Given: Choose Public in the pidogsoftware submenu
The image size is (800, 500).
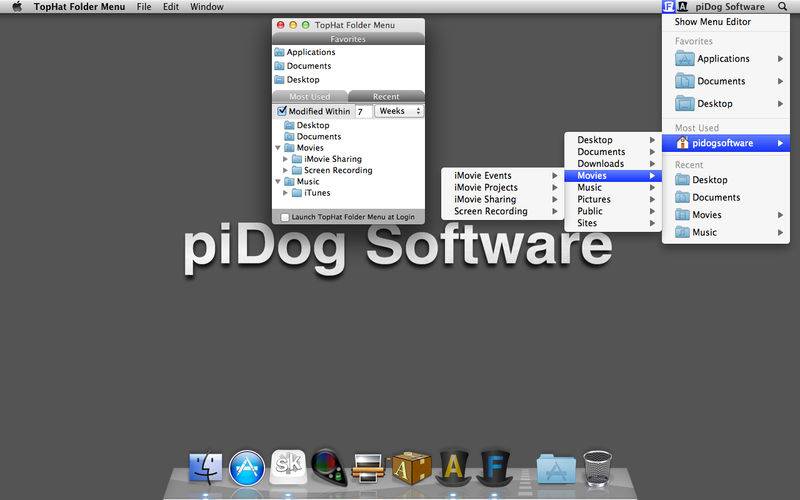Looking at the screenshot, I should coord(613,211).
